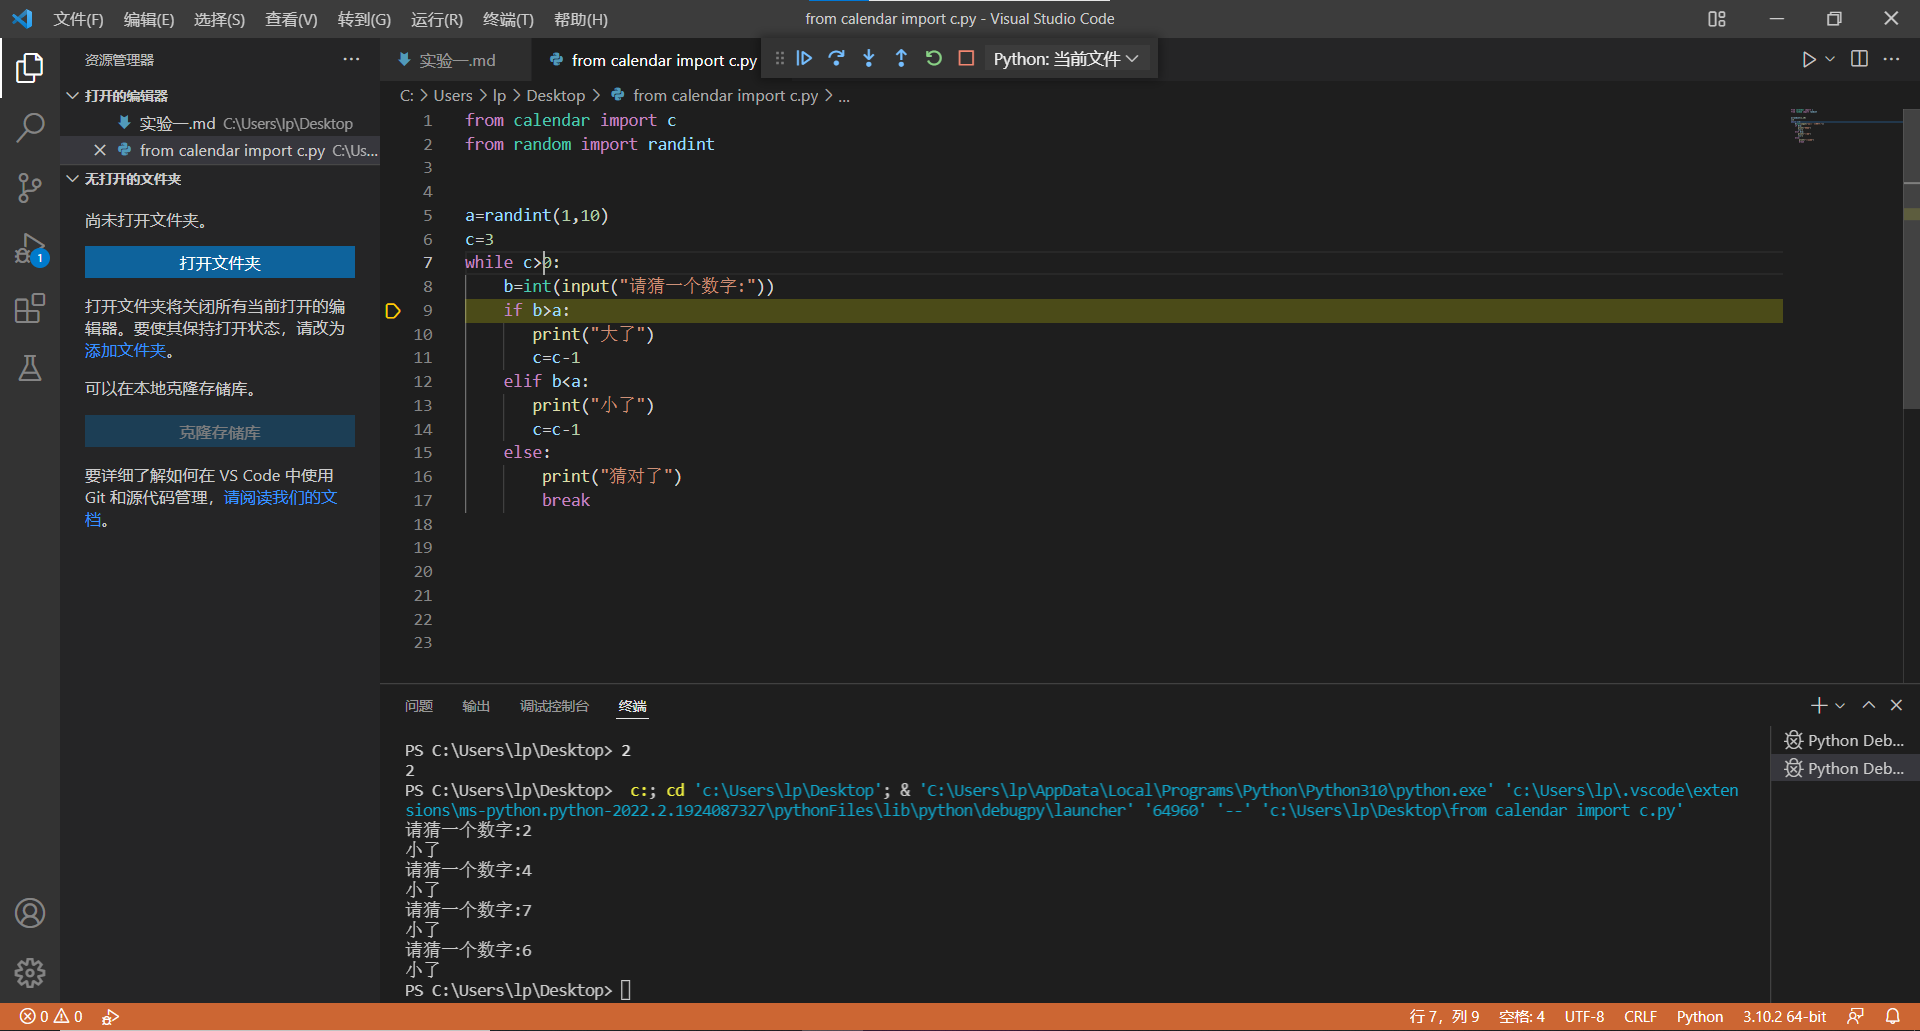The height and width of the screenshot is (1031, 1920).
Task: Open the Source Control view
Action: point(30,187)
